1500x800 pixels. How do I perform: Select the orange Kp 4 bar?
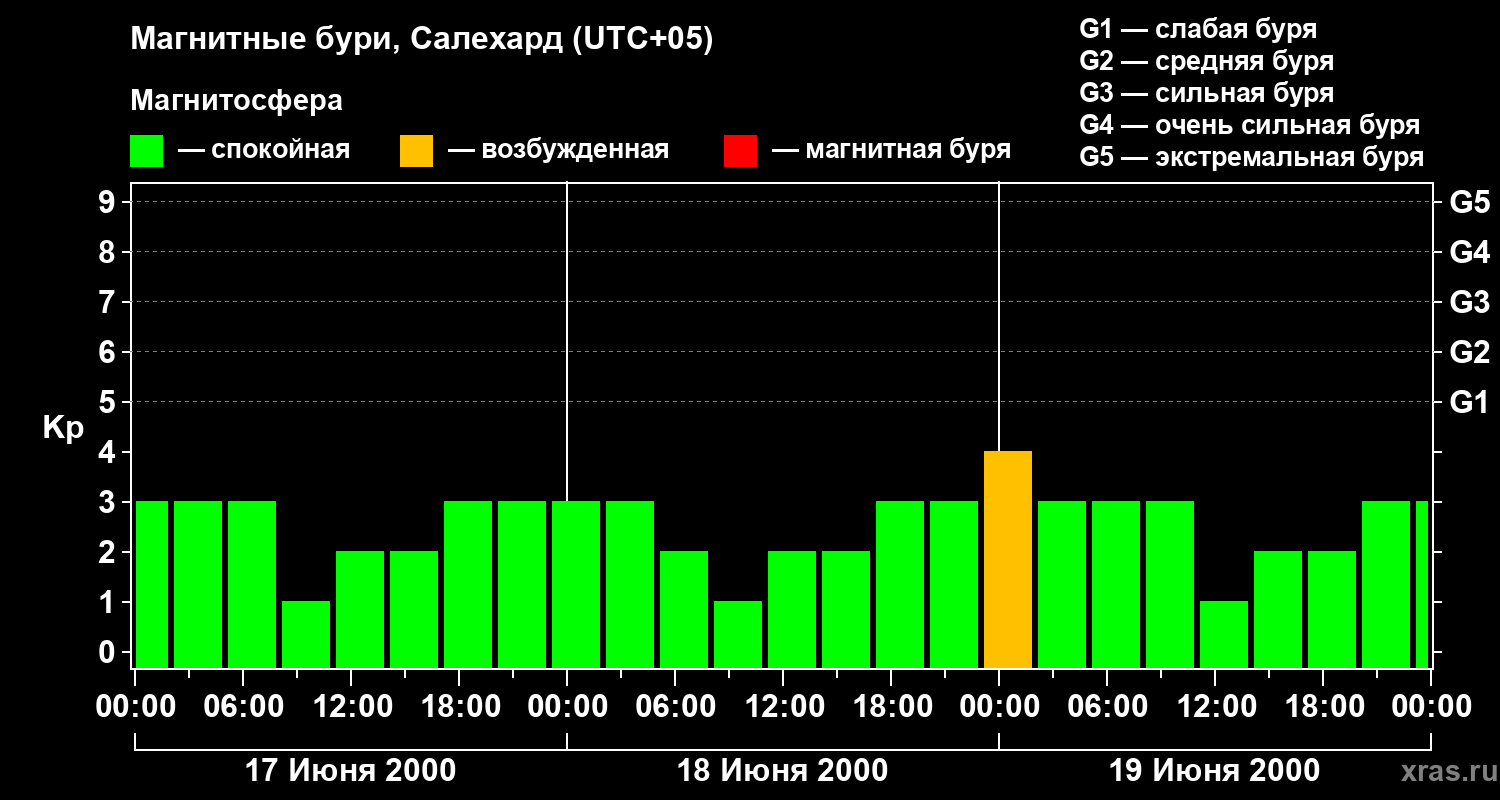tap(1008, 560)
